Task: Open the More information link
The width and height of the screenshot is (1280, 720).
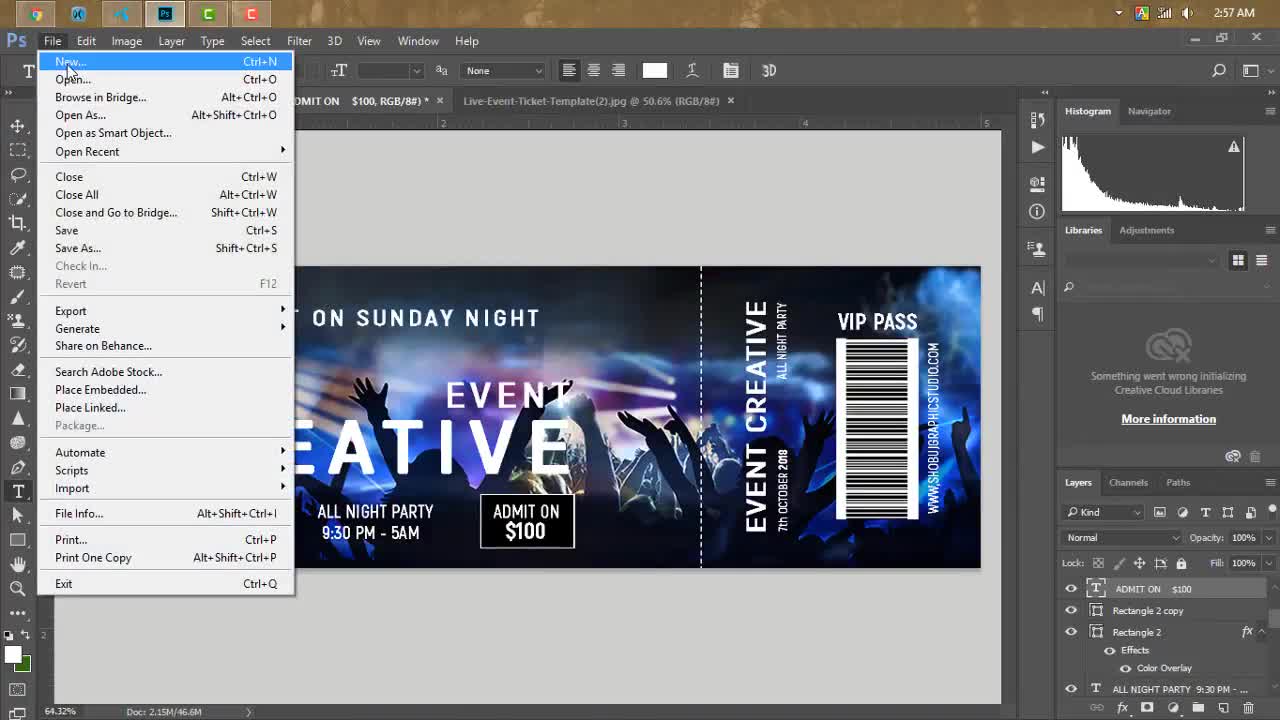Action: (x=1168, y=419)
